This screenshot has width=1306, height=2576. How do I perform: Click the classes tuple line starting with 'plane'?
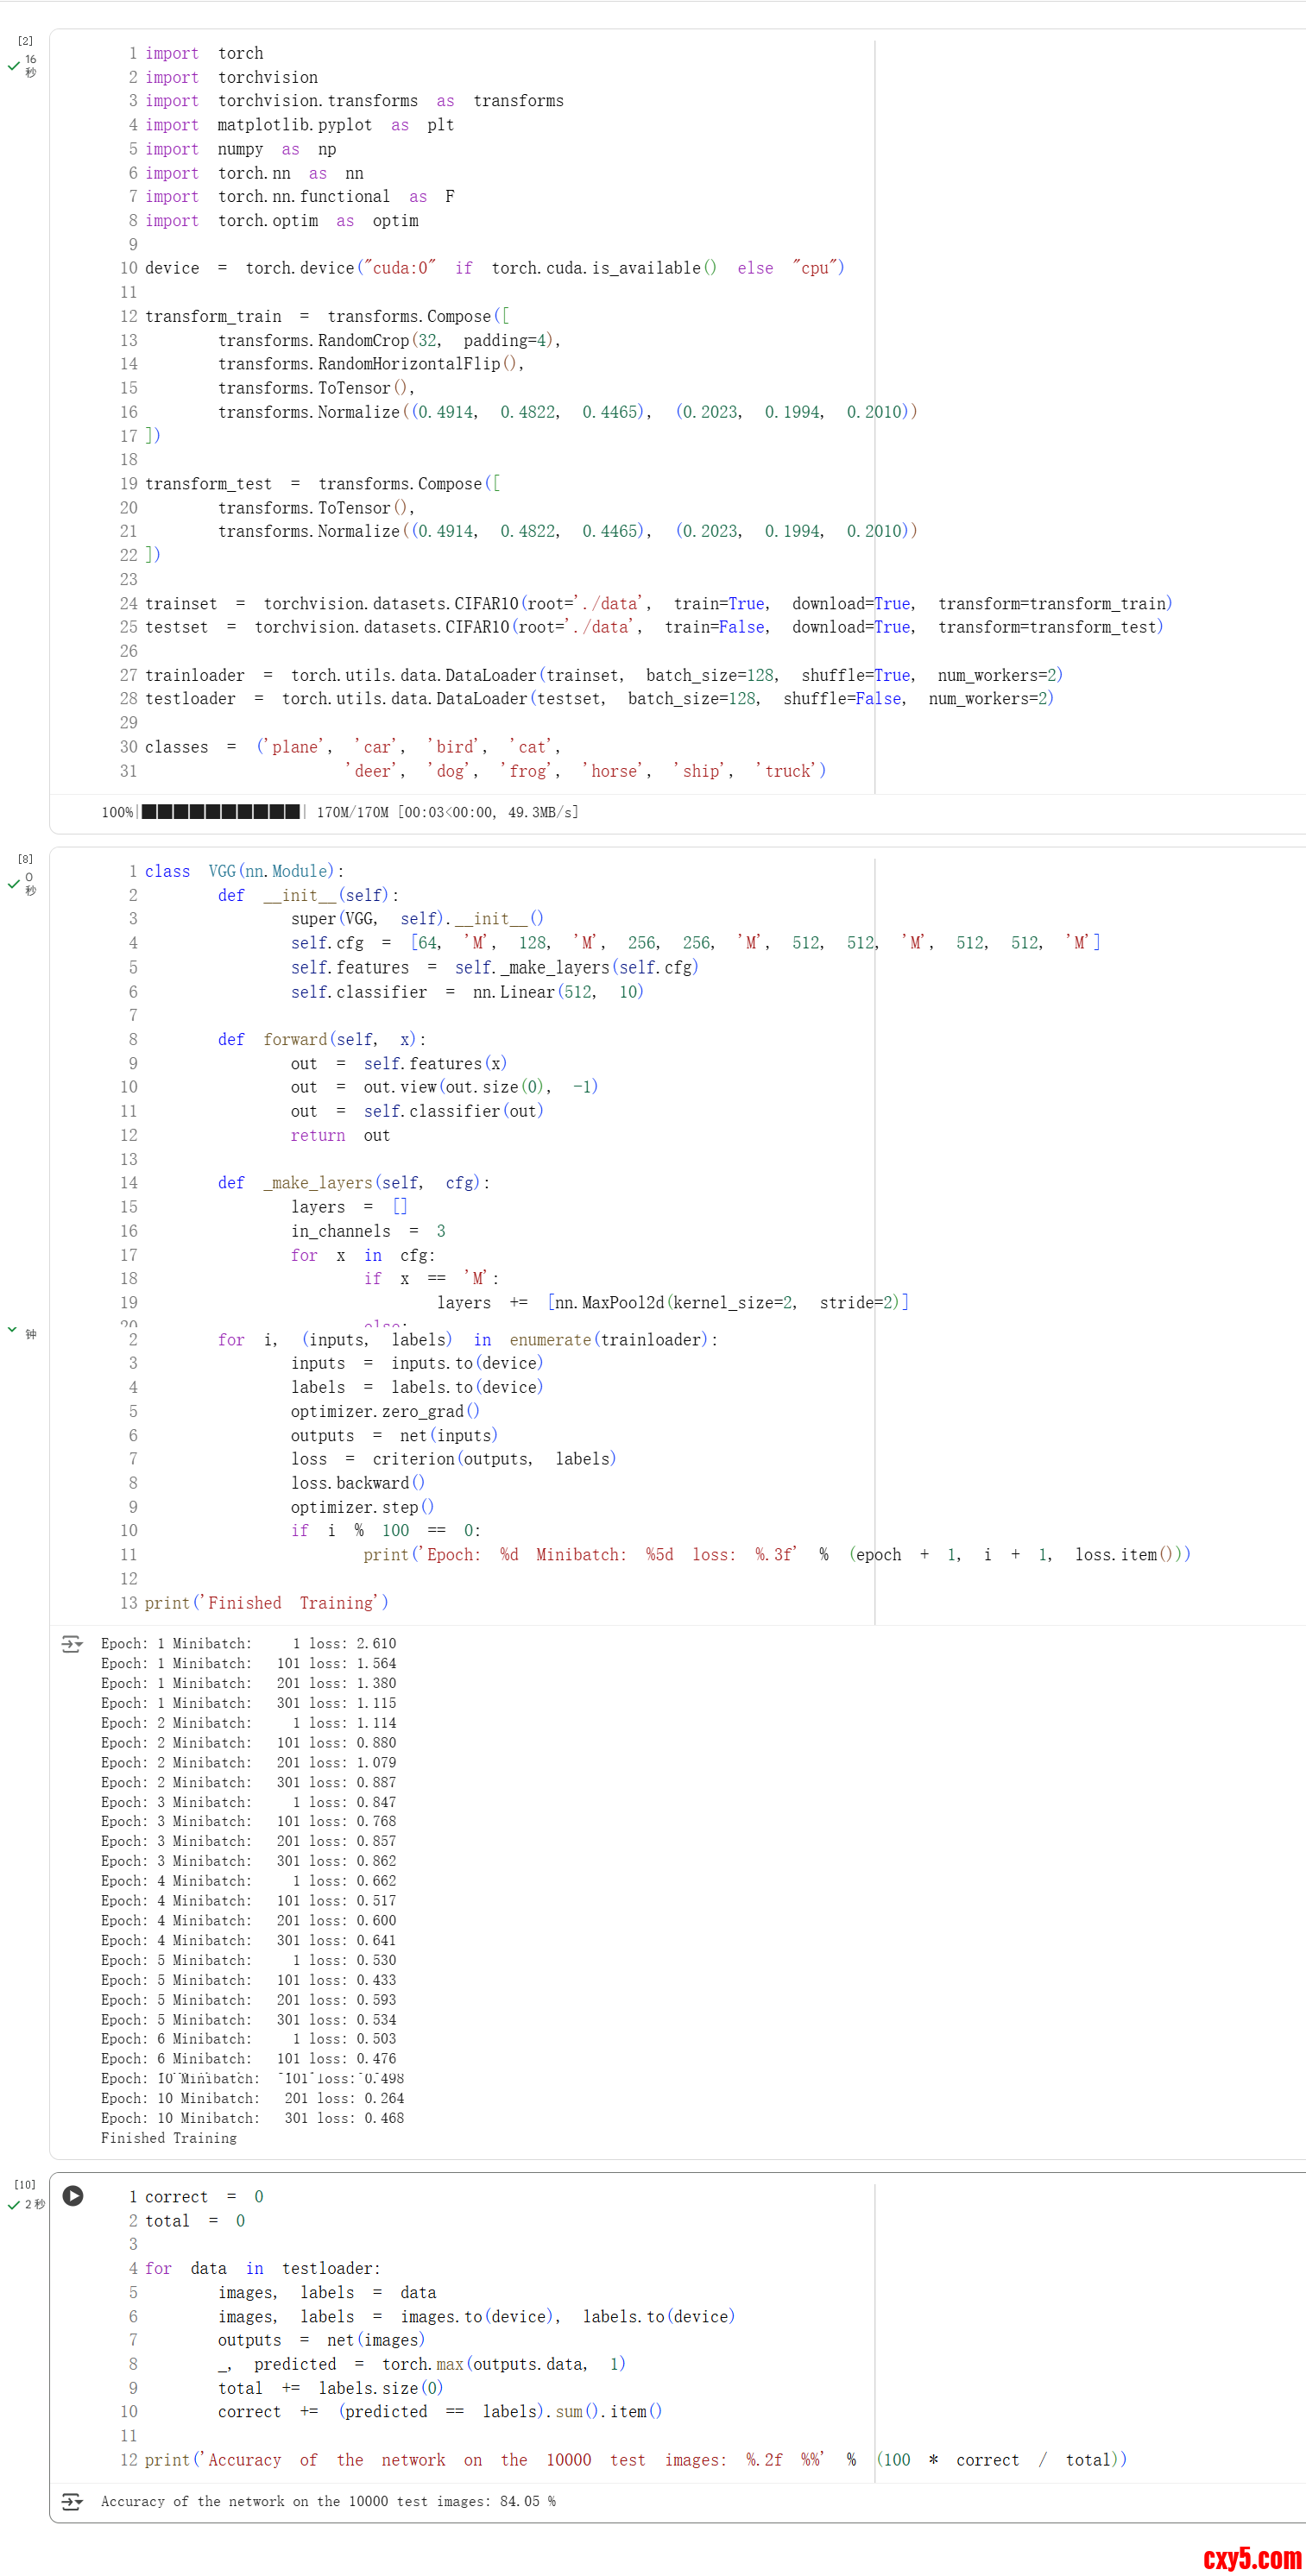(353, 747)
